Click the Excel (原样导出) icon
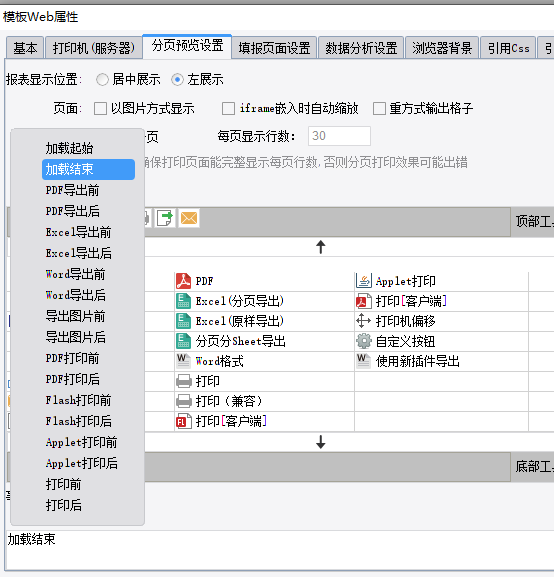 [x=183, y=321]
